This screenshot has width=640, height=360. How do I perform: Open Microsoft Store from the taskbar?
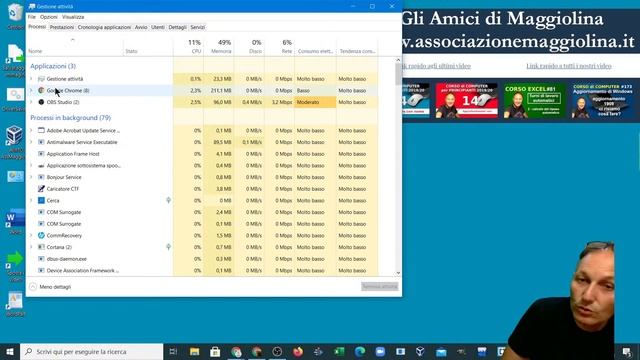215,351
